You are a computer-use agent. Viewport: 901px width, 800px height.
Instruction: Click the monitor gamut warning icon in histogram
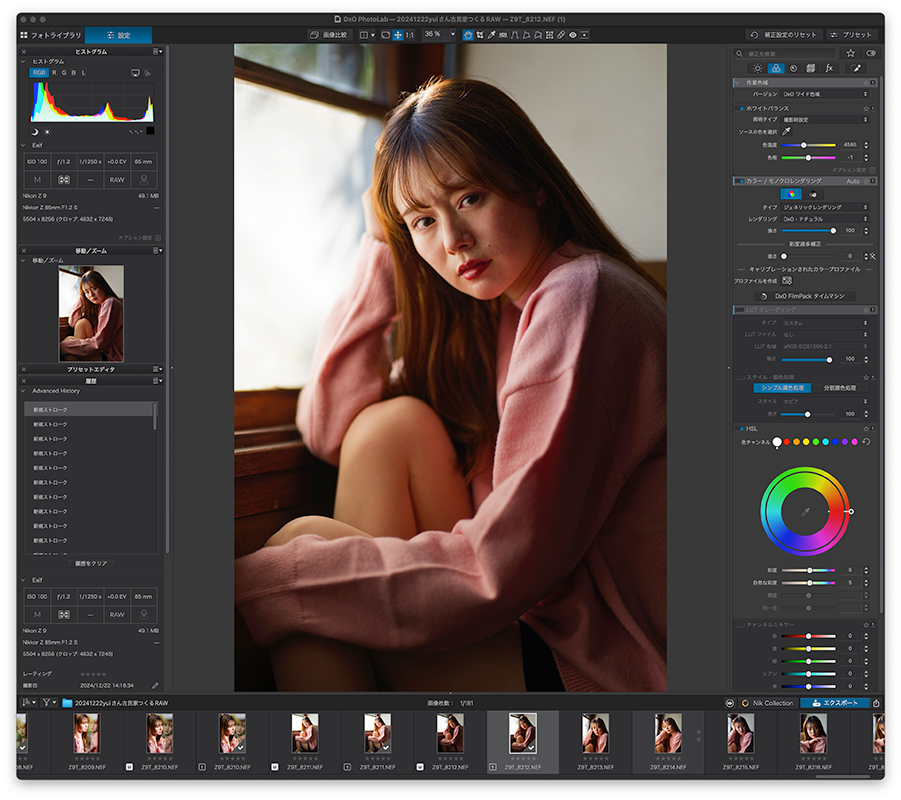click(x=135, y=73)
